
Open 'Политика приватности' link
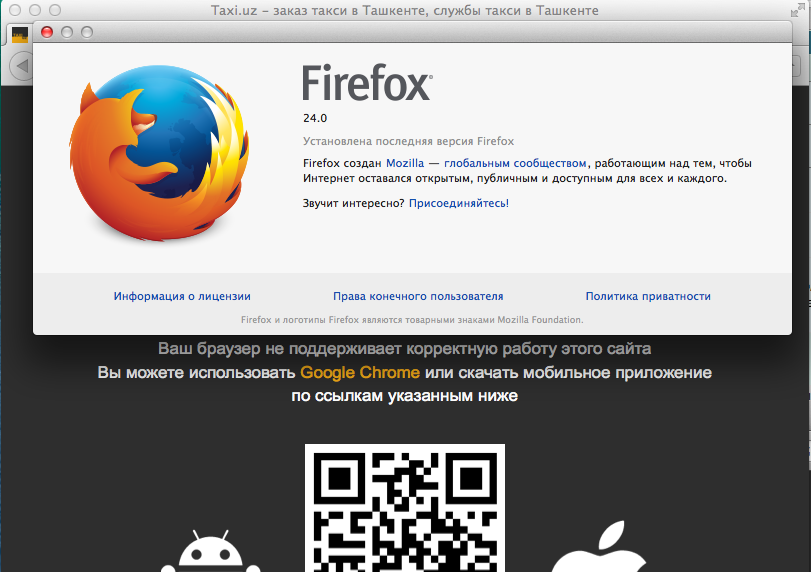648,296
